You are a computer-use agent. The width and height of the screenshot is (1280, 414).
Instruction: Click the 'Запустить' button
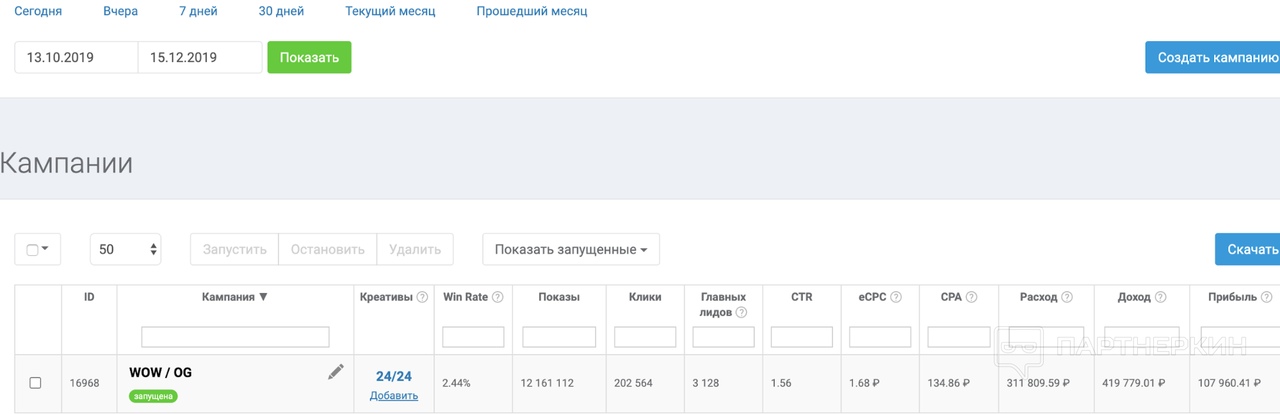click(234, 249)
